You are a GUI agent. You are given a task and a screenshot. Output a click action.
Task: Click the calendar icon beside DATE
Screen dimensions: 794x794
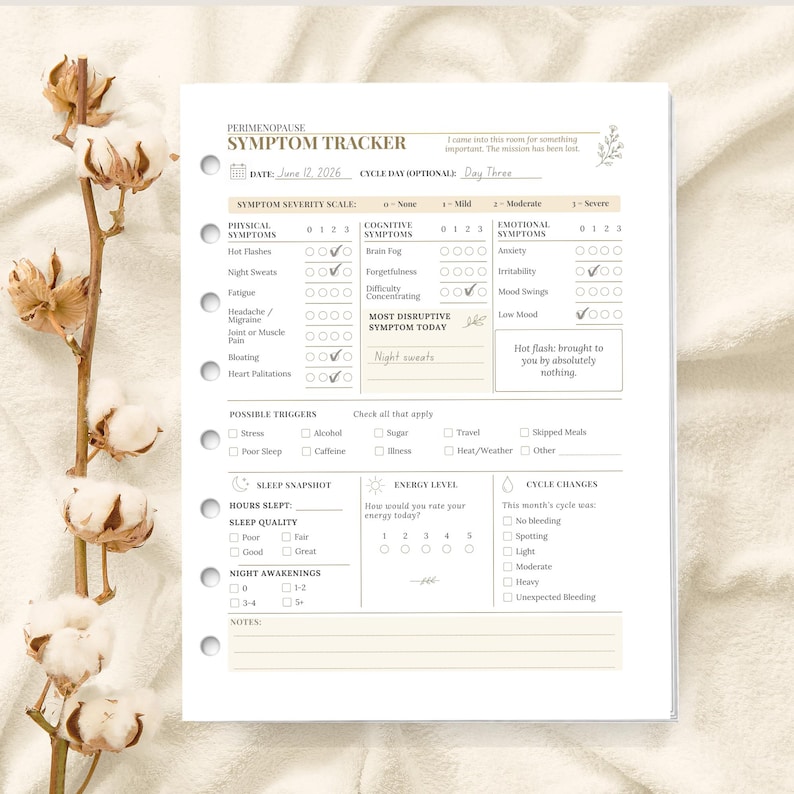(x=238, y=172)
